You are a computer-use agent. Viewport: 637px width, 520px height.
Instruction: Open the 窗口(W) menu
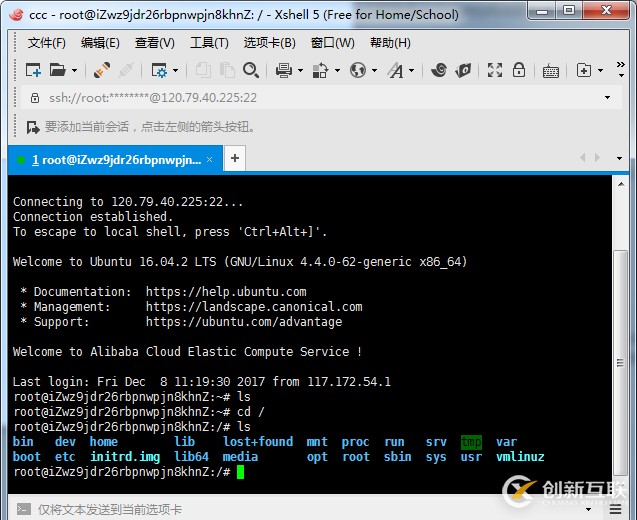click(333, 43)
